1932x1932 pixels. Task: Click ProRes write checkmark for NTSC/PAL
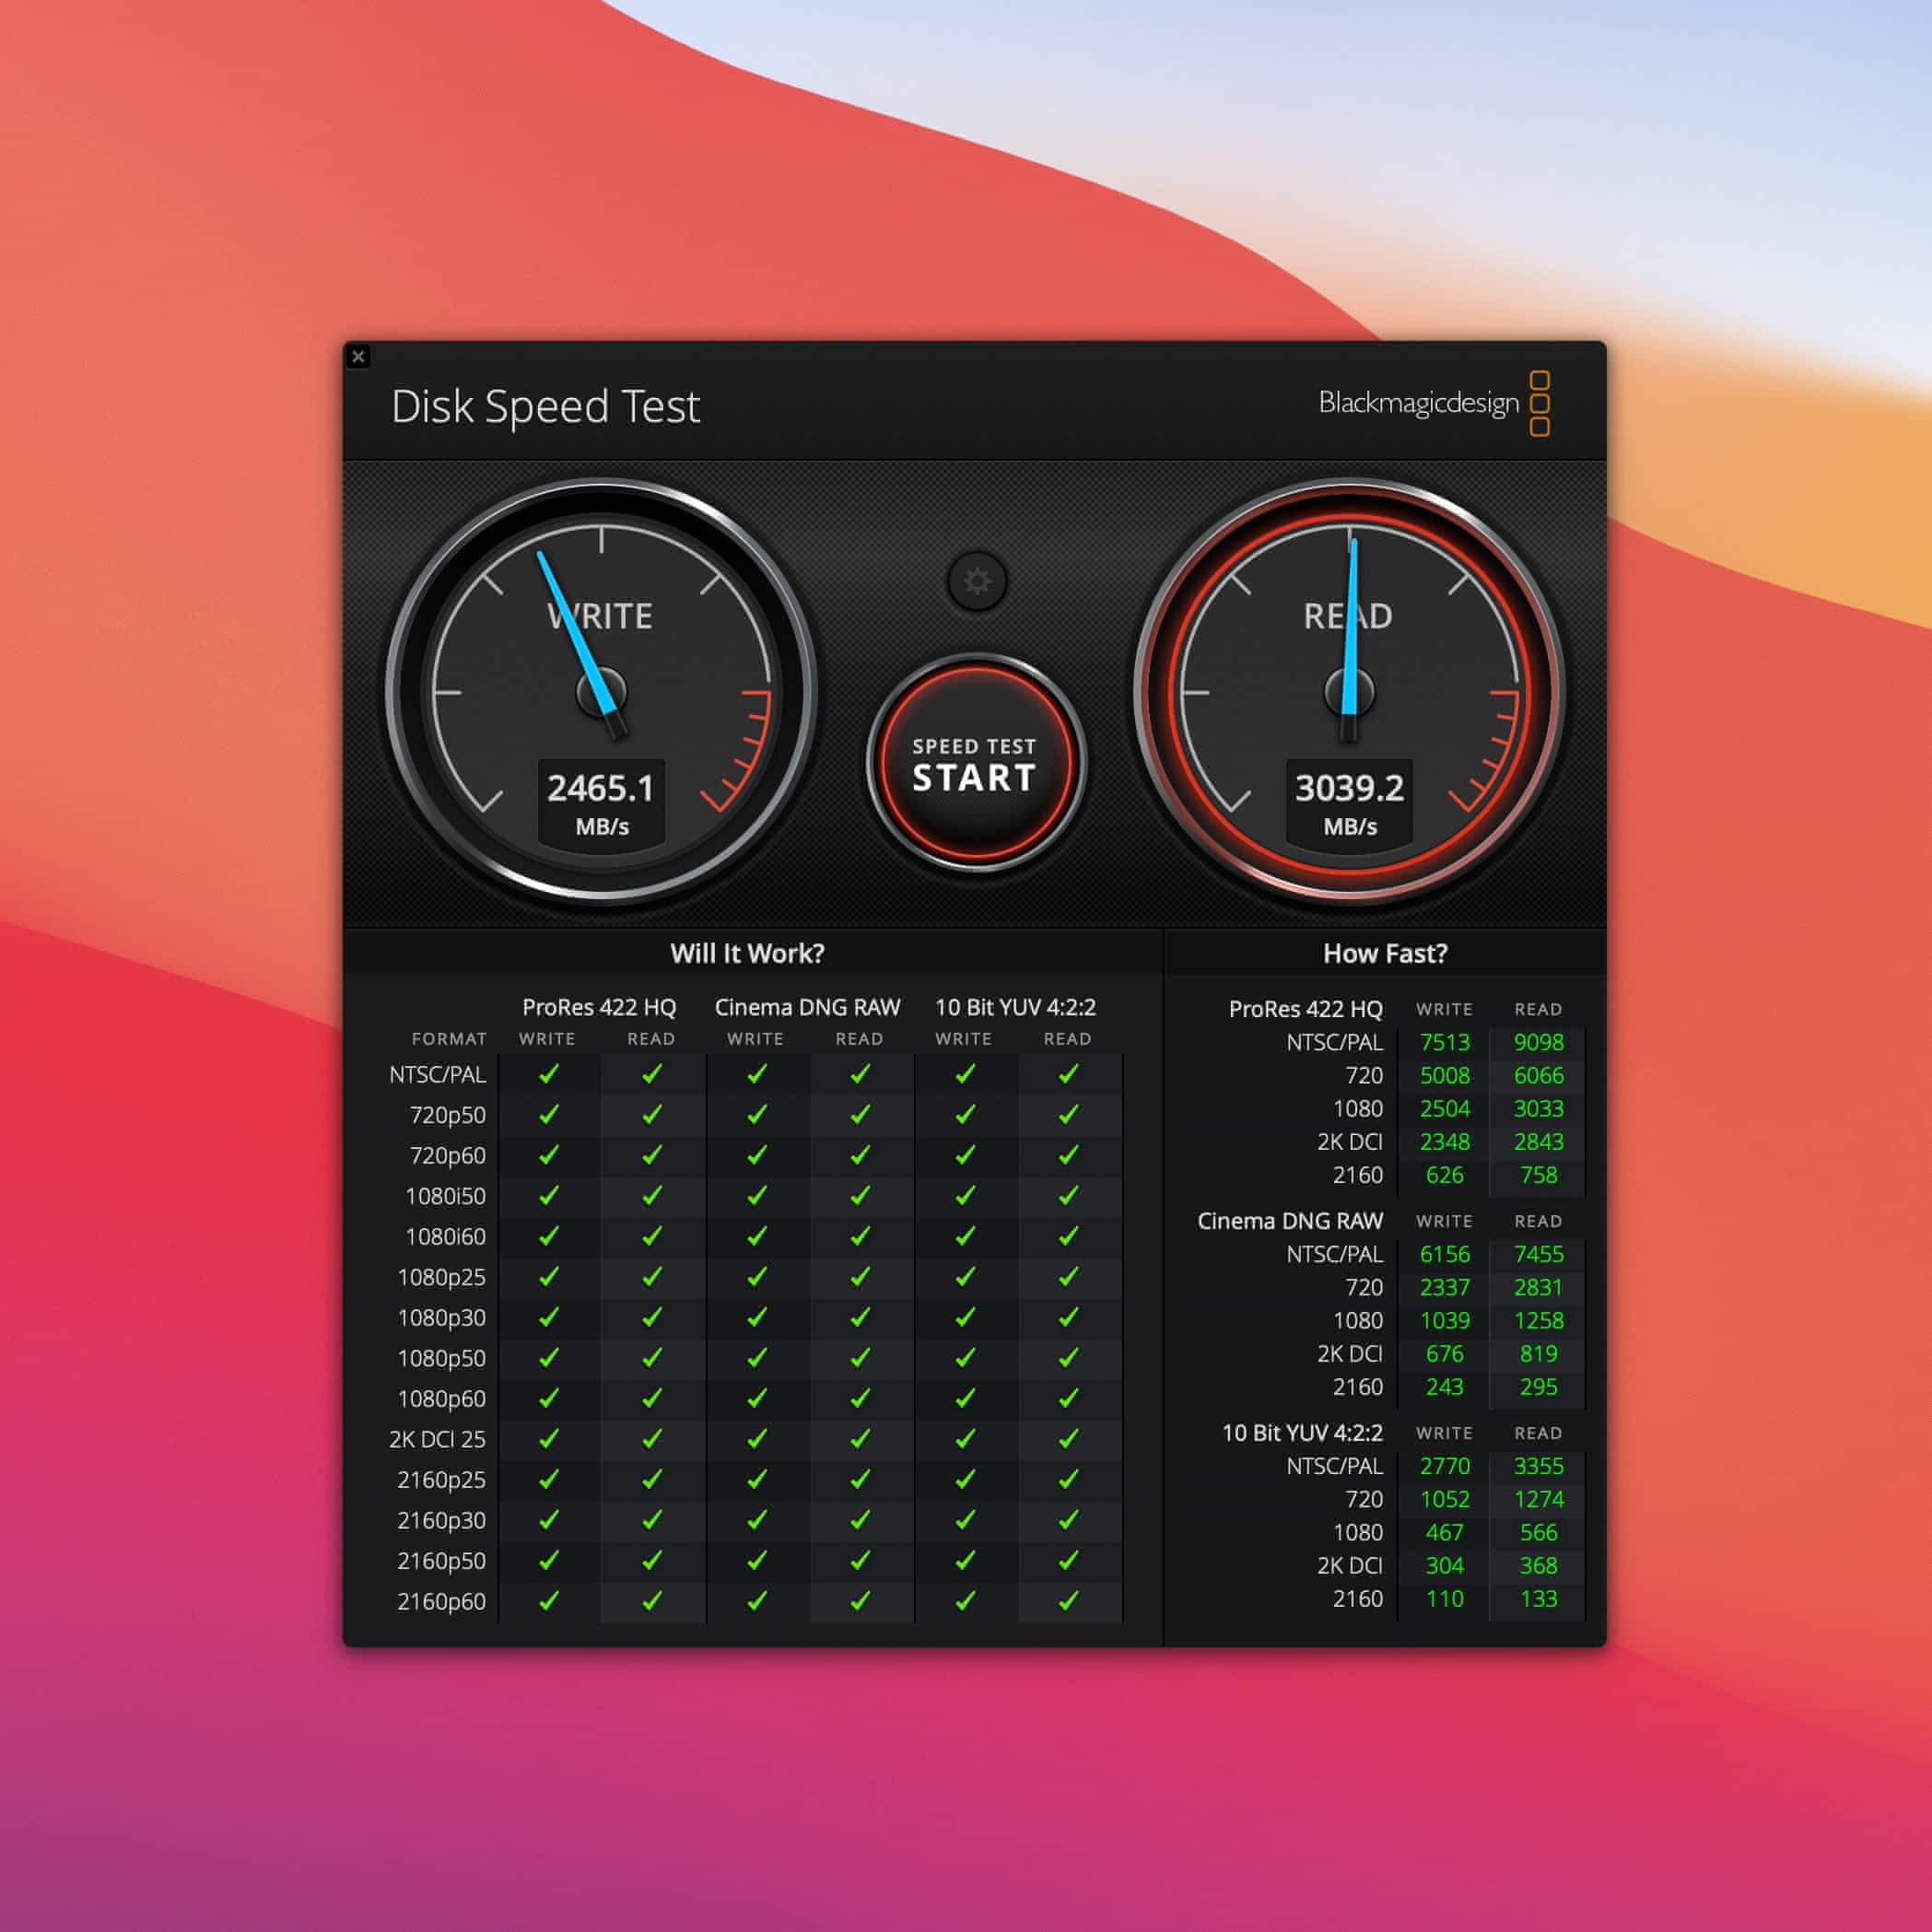(x=549, y=1074)
